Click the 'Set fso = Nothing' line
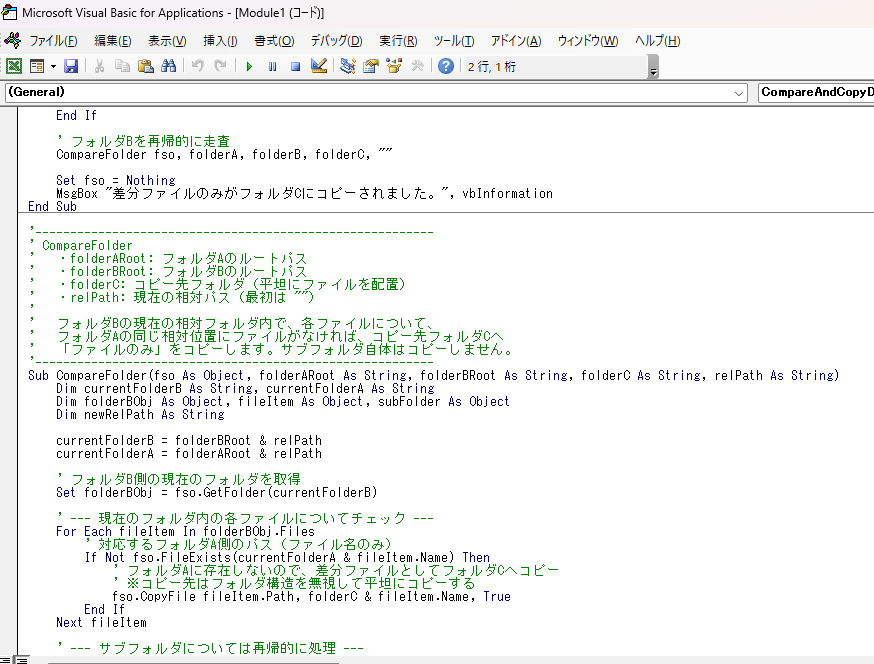 115,181
